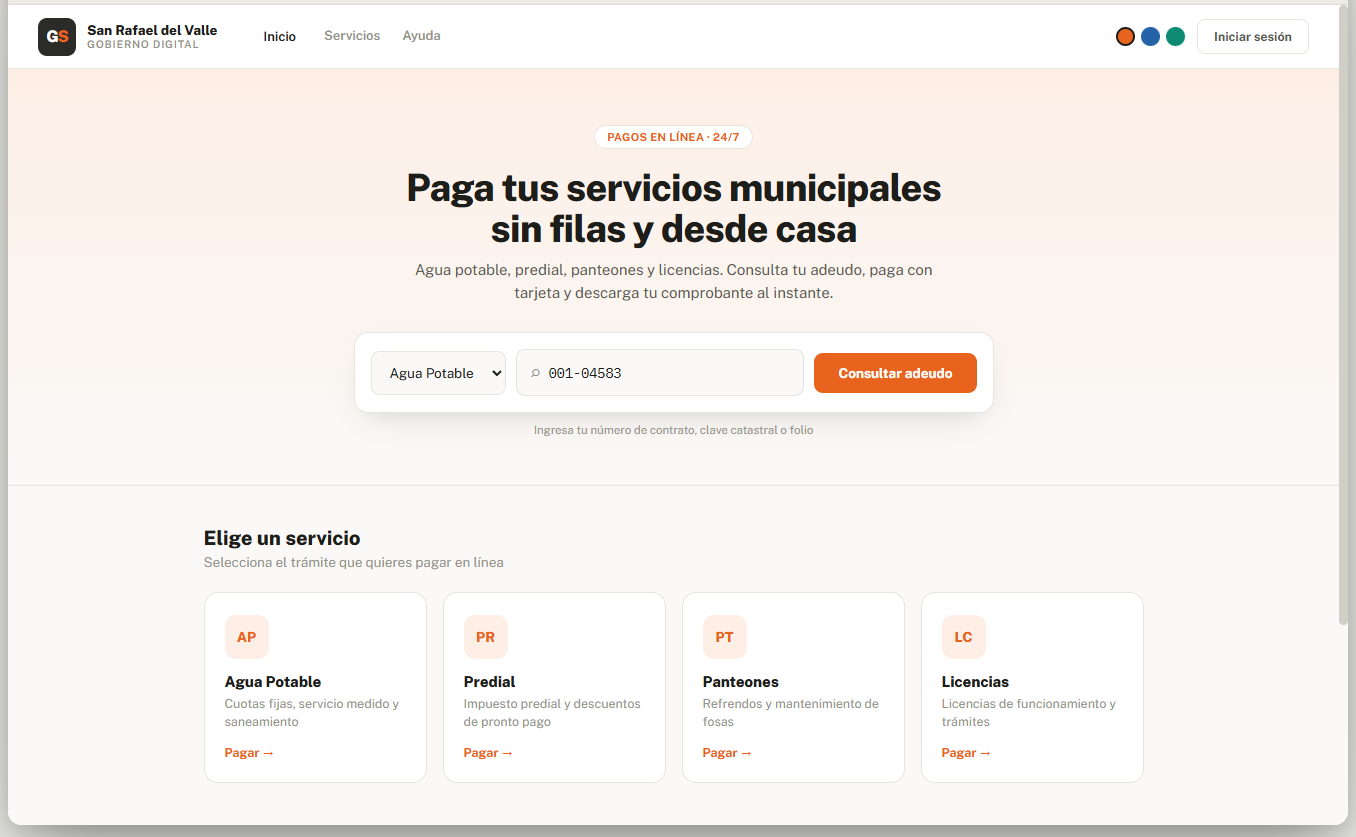Screen dimensions: 1356x837
Task: Open the Ayuda nav item
Action: pyautogui.click(x=421, y=36)
